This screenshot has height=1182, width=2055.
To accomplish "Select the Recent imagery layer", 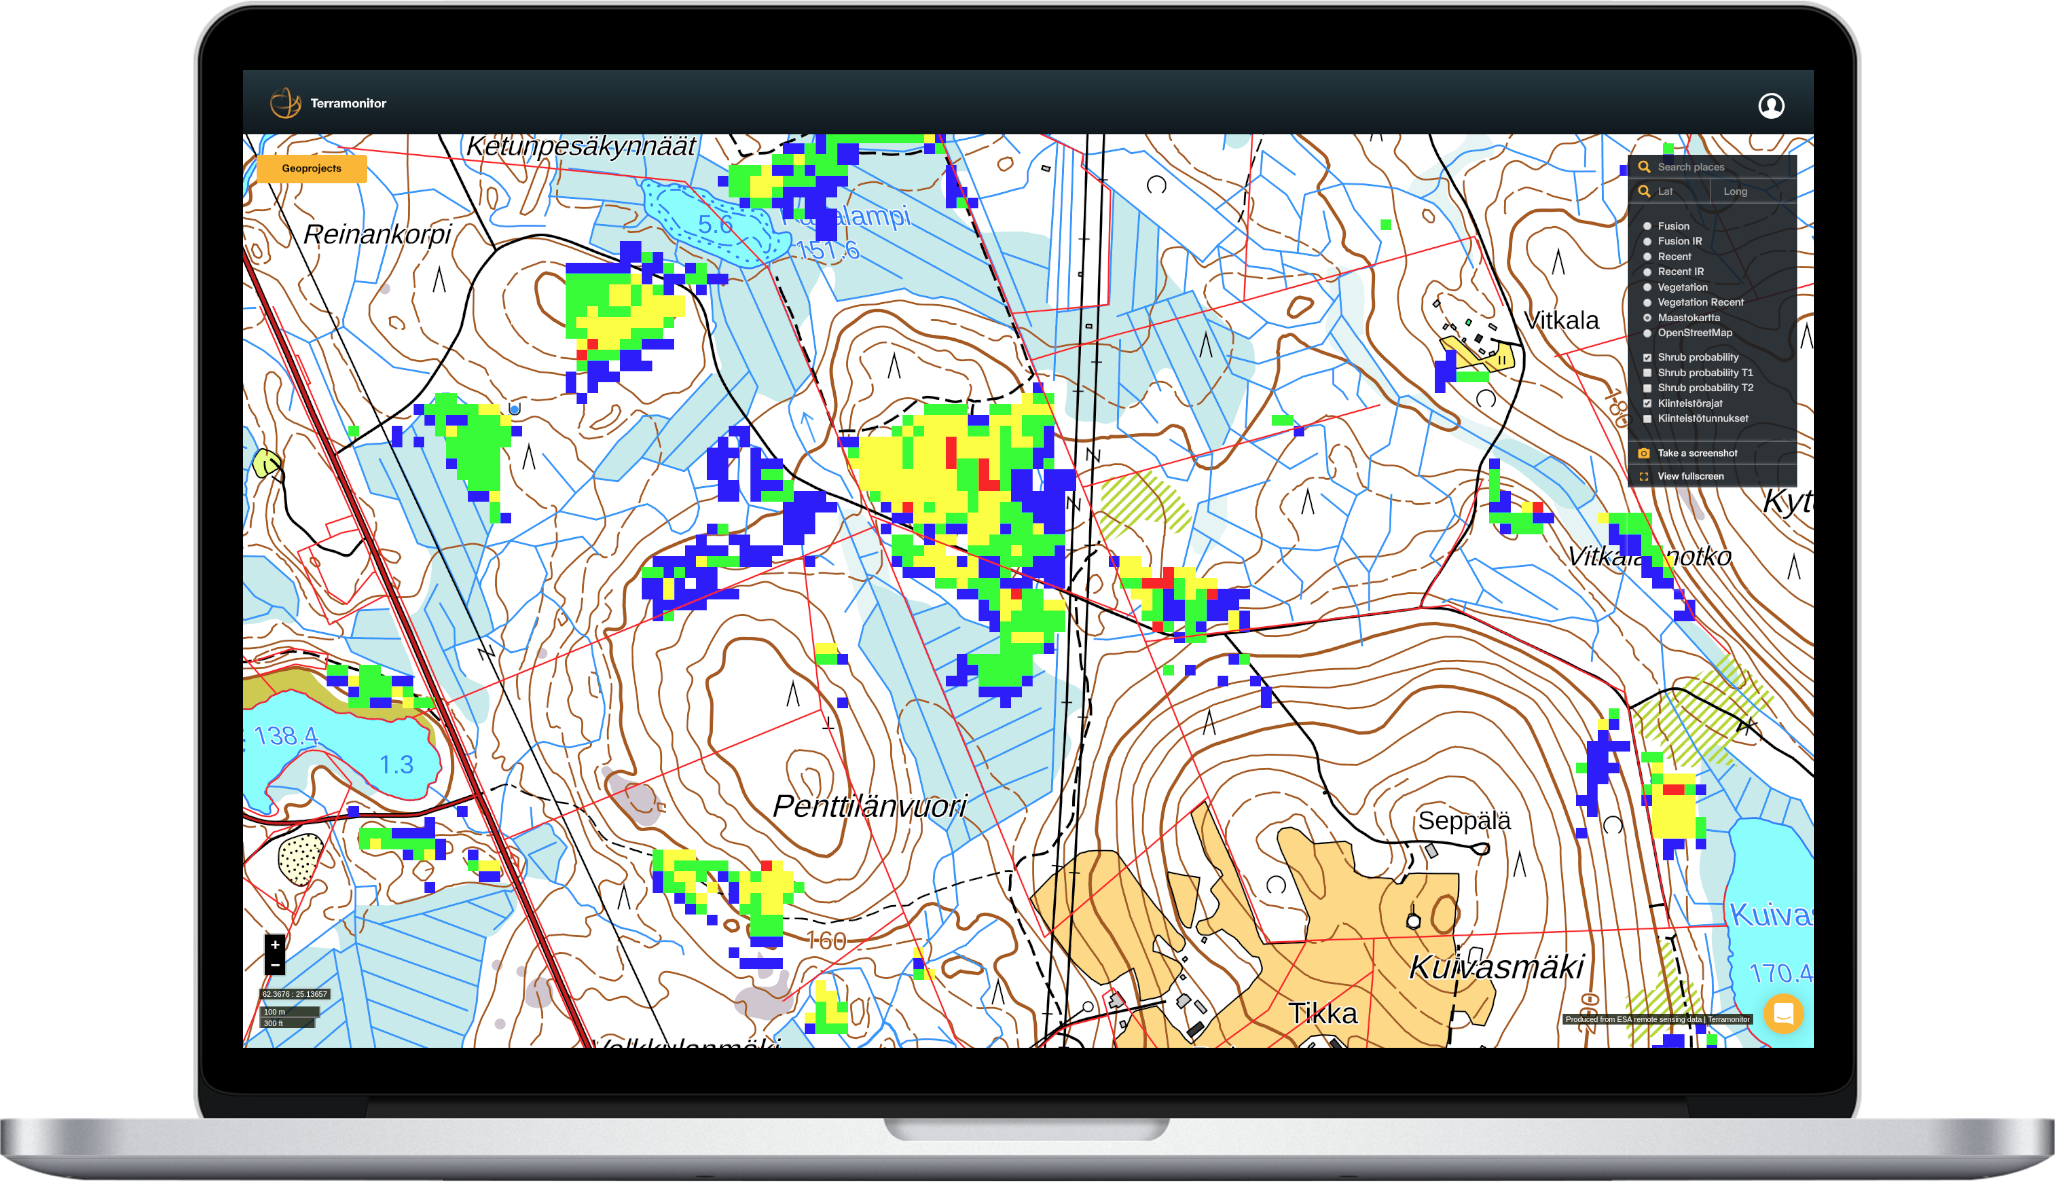I will 1647,257.
